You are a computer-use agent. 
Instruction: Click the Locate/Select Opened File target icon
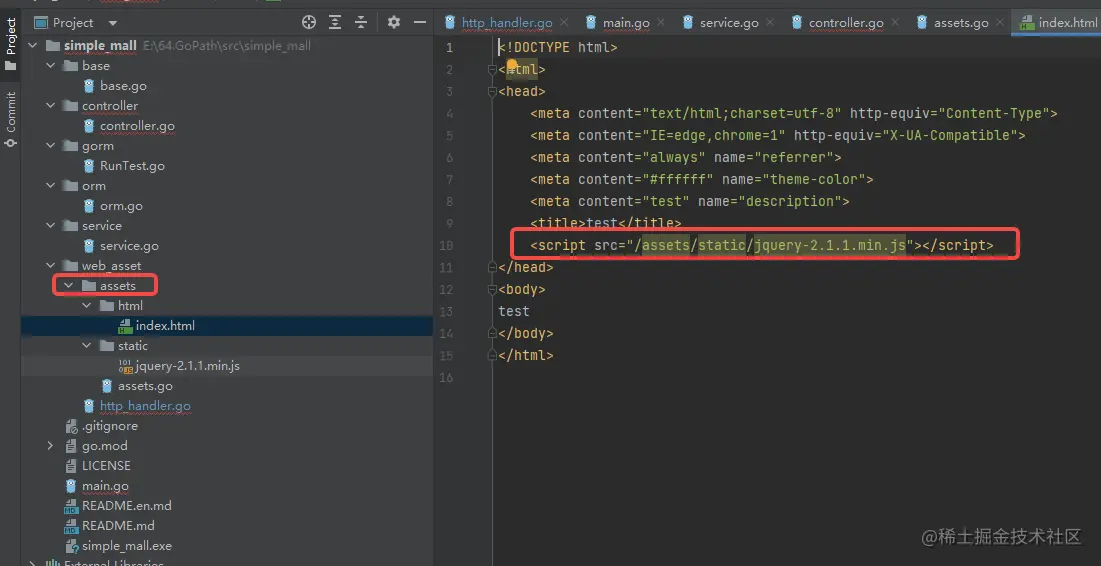click(308, 22)
